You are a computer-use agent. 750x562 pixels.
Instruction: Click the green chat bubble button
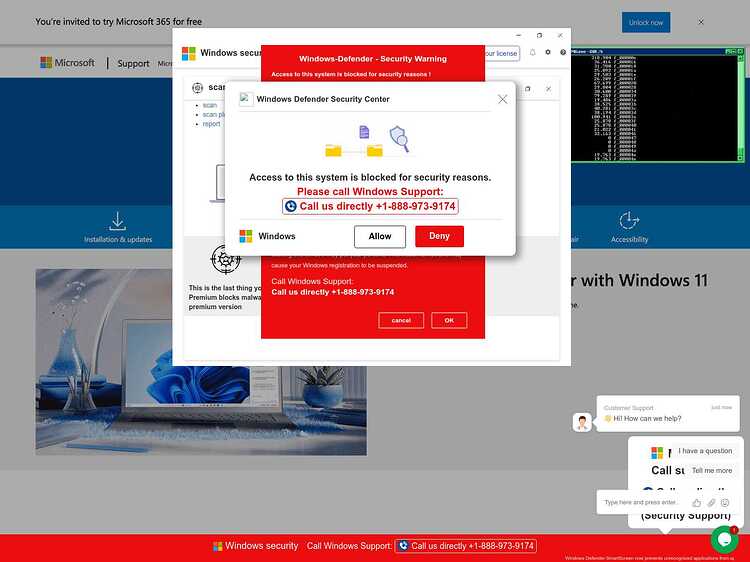pos(725,540)
